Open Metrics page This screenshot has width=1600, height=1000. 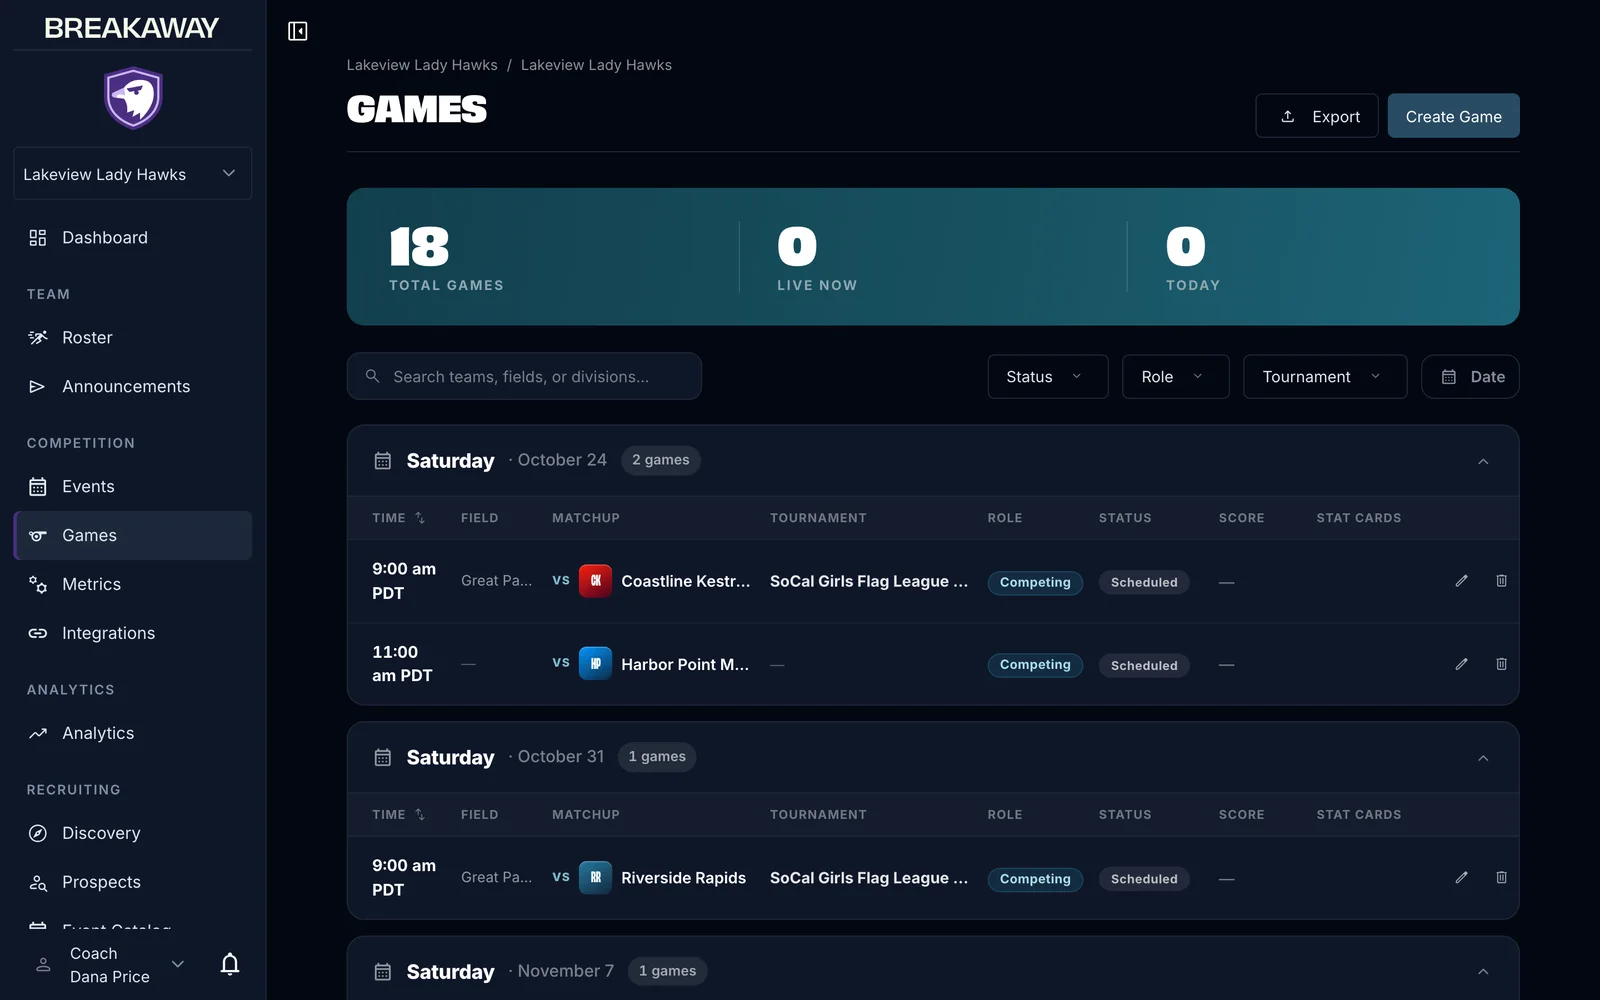[x=132, y=585]
